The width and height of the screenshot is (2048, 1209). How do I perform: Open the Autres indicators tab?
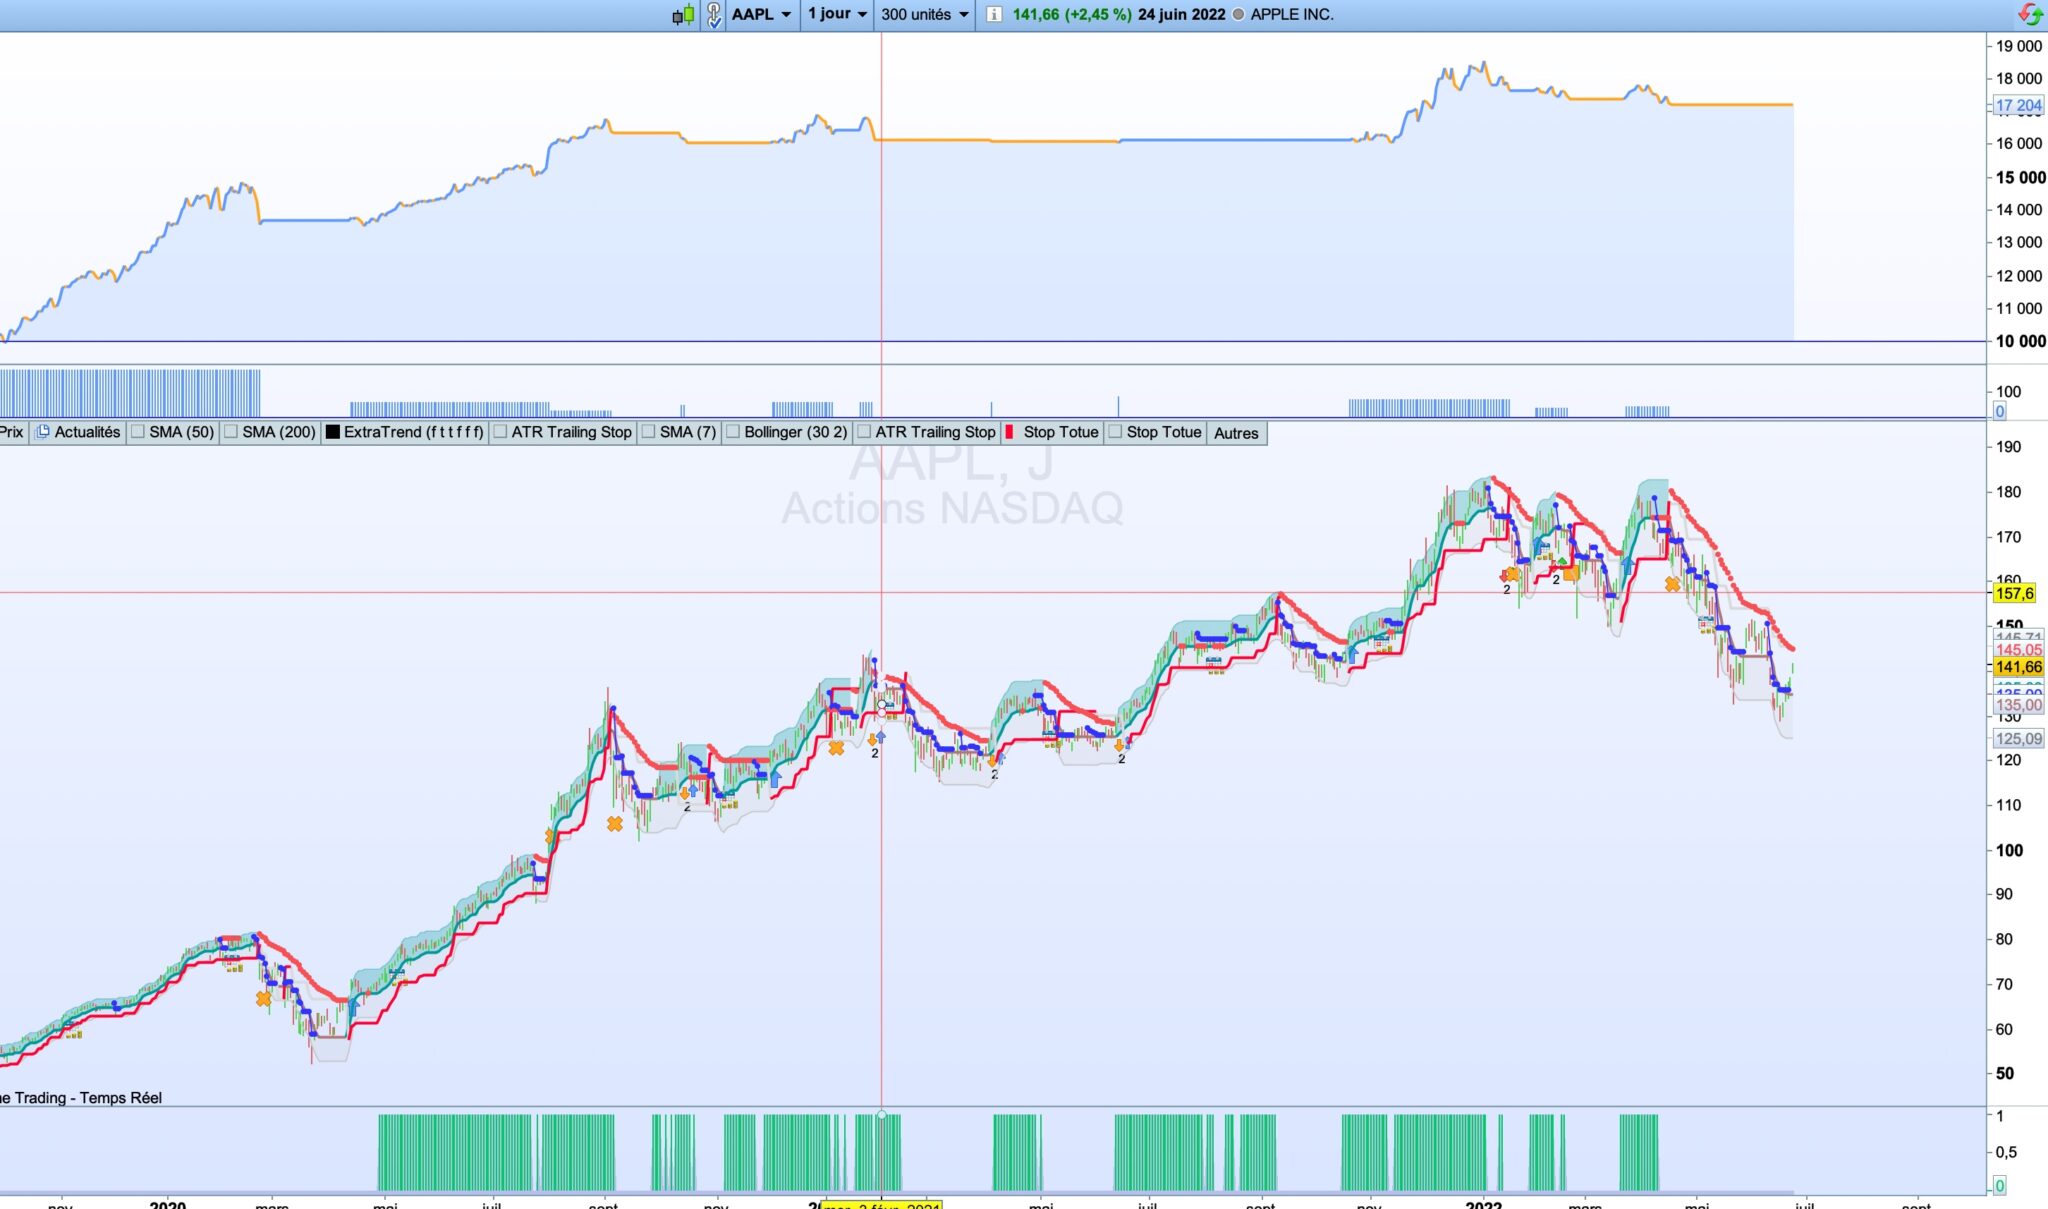(1236, 433)
